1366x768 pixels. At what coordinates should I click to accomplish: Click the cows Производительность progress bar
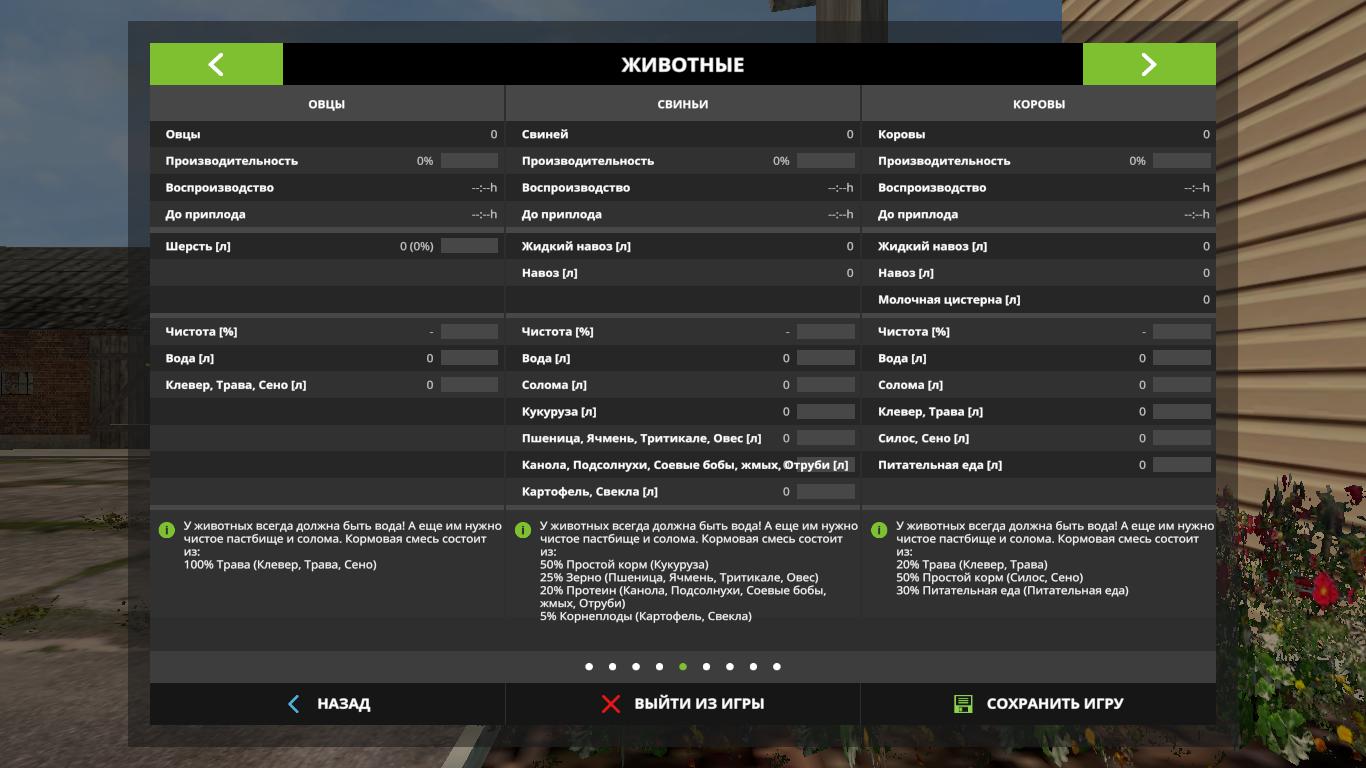click(1181, 161)
